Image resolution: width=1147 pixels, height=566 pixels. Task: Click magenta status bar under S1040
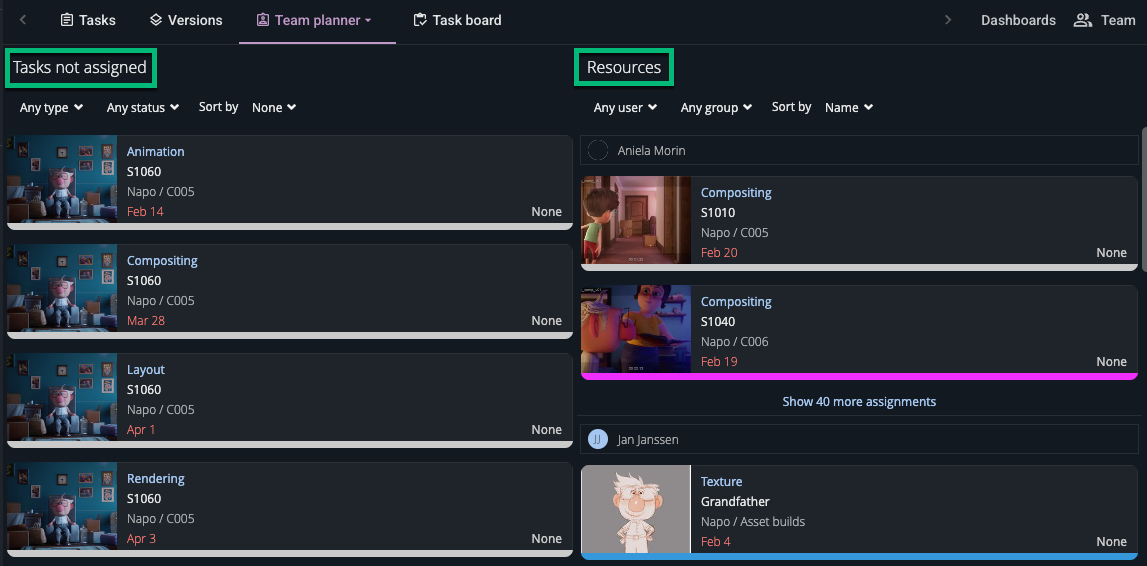[860, 376]
